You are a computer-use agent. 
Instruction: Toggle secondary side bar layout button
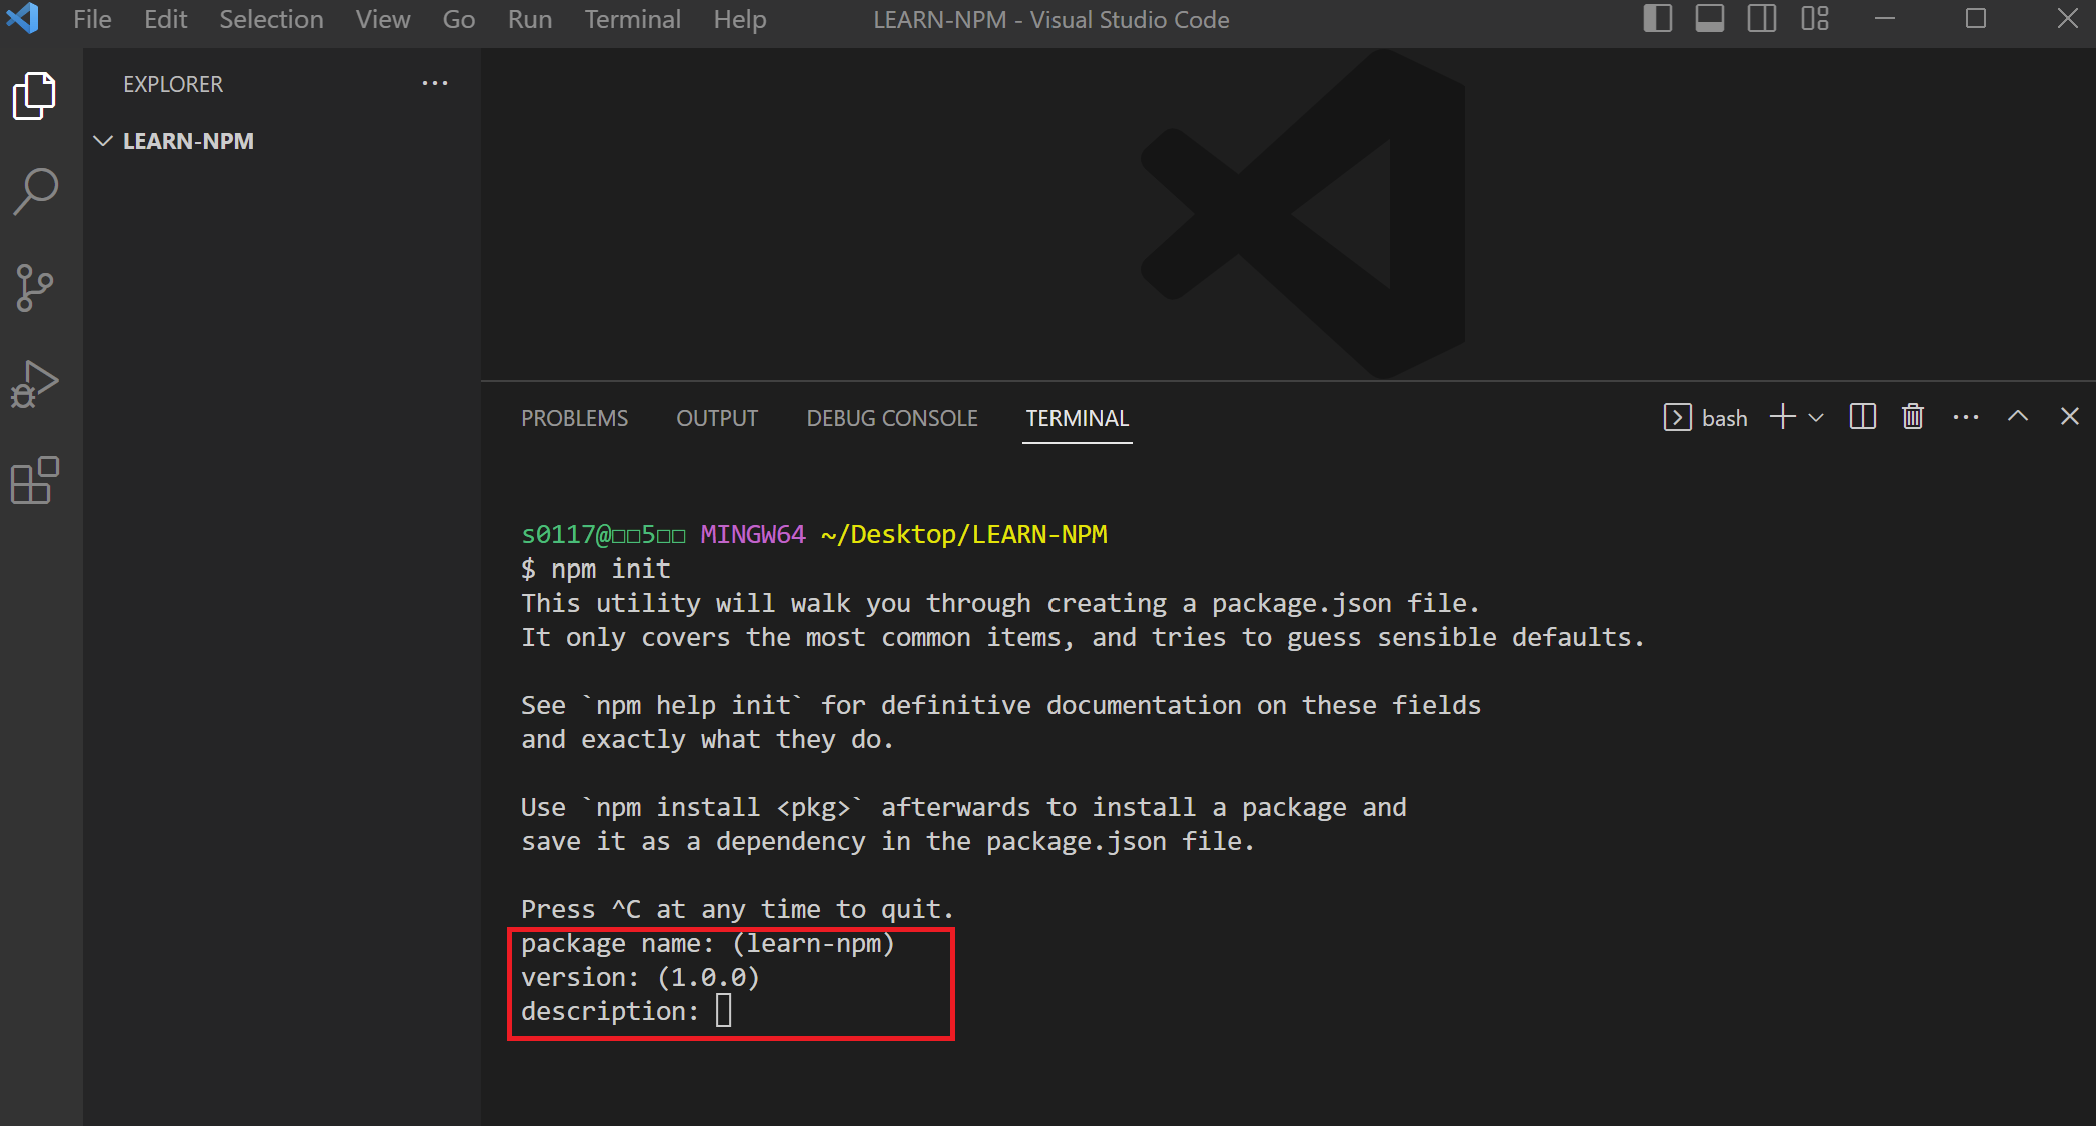pyautogui.click(x=1761, y=19)
